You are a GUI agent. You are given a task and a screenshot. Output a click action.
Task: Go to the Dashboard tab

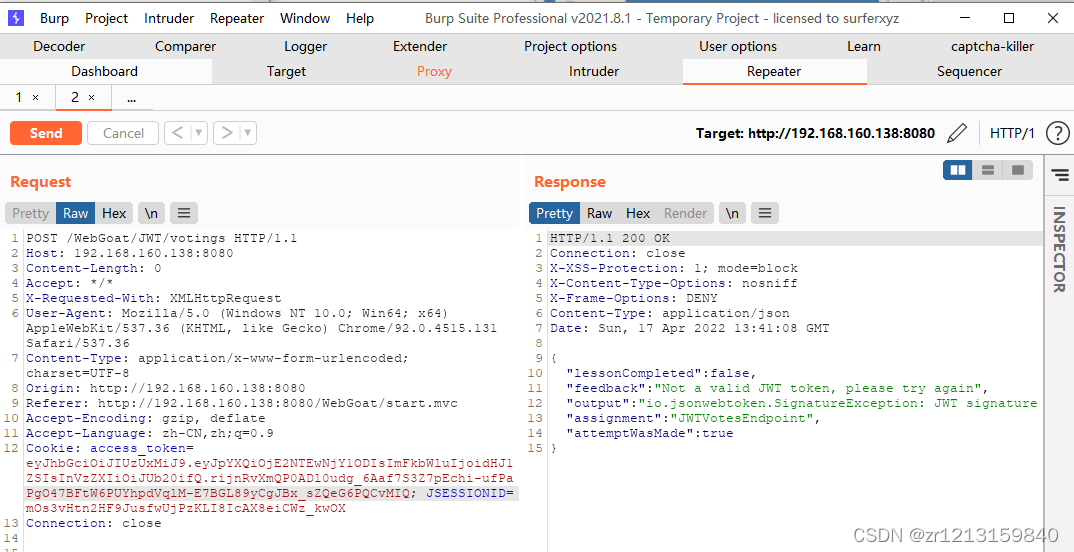tap(104, 71)
